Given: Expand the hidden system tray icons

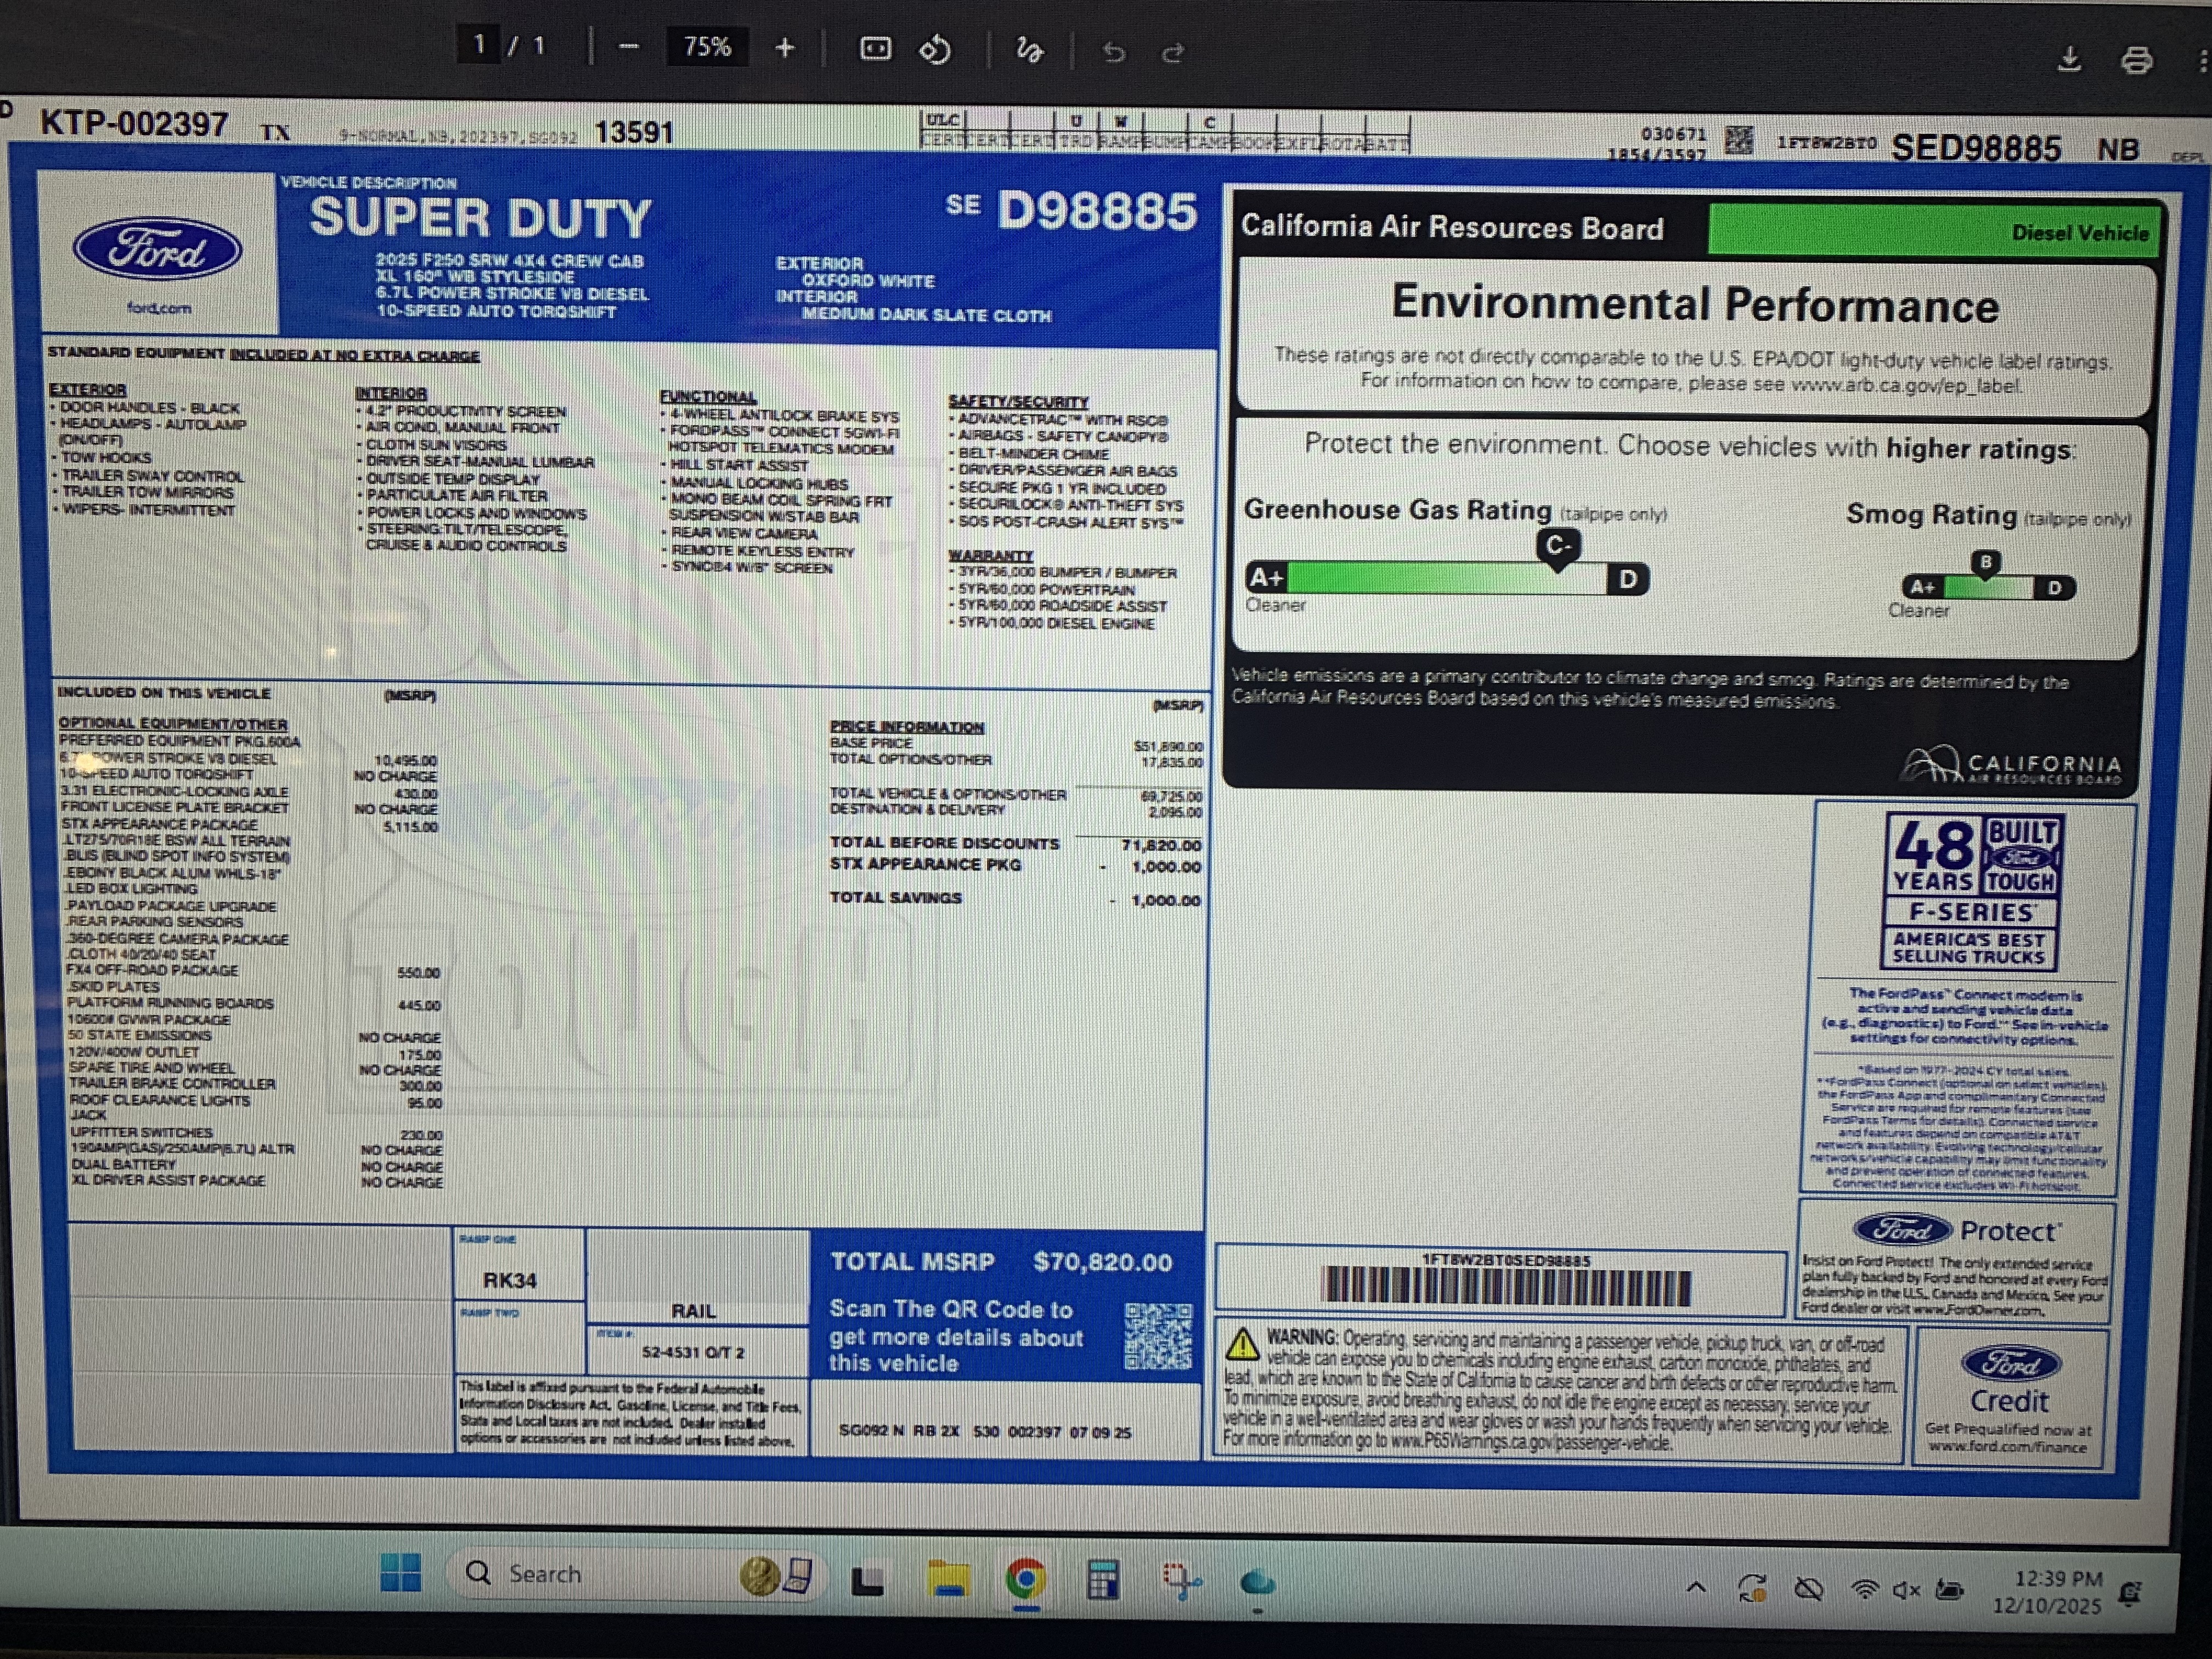Looking at the screenshot, I should click(1696, 1588).
